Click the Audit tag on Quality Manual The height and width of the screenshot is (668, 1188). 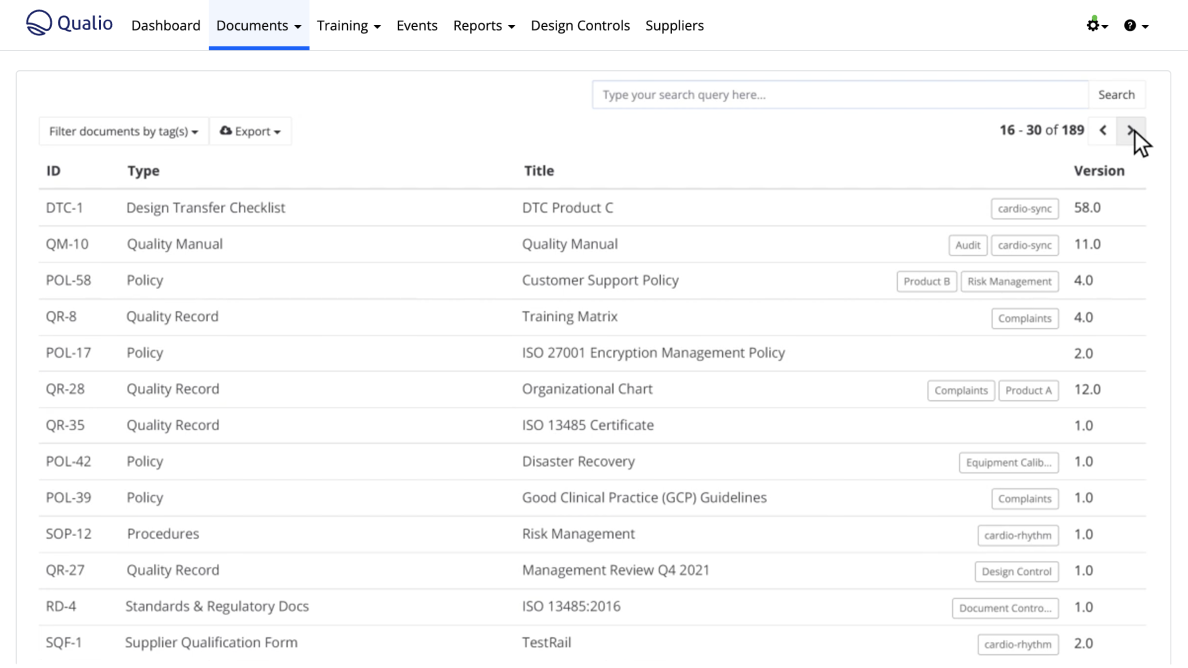point(967,245)
